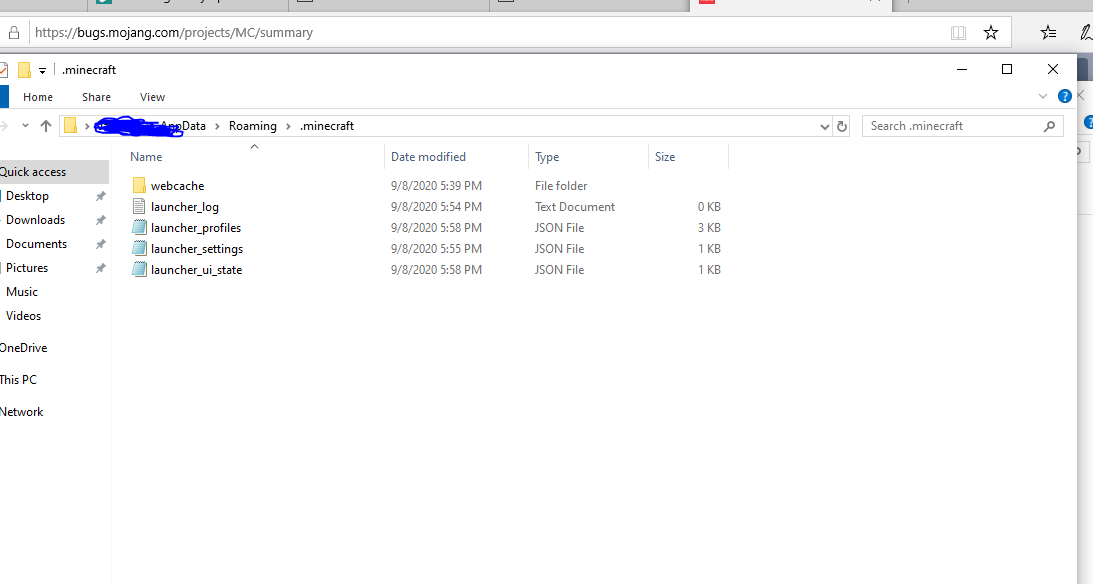1093x584 pixels.
Task: Select the launcher_ui_state file name
Action: 197,270
